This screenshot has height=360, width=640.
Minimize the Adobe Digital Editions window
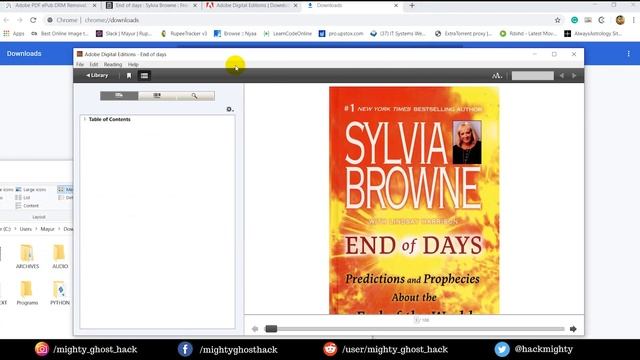(535, 54)
